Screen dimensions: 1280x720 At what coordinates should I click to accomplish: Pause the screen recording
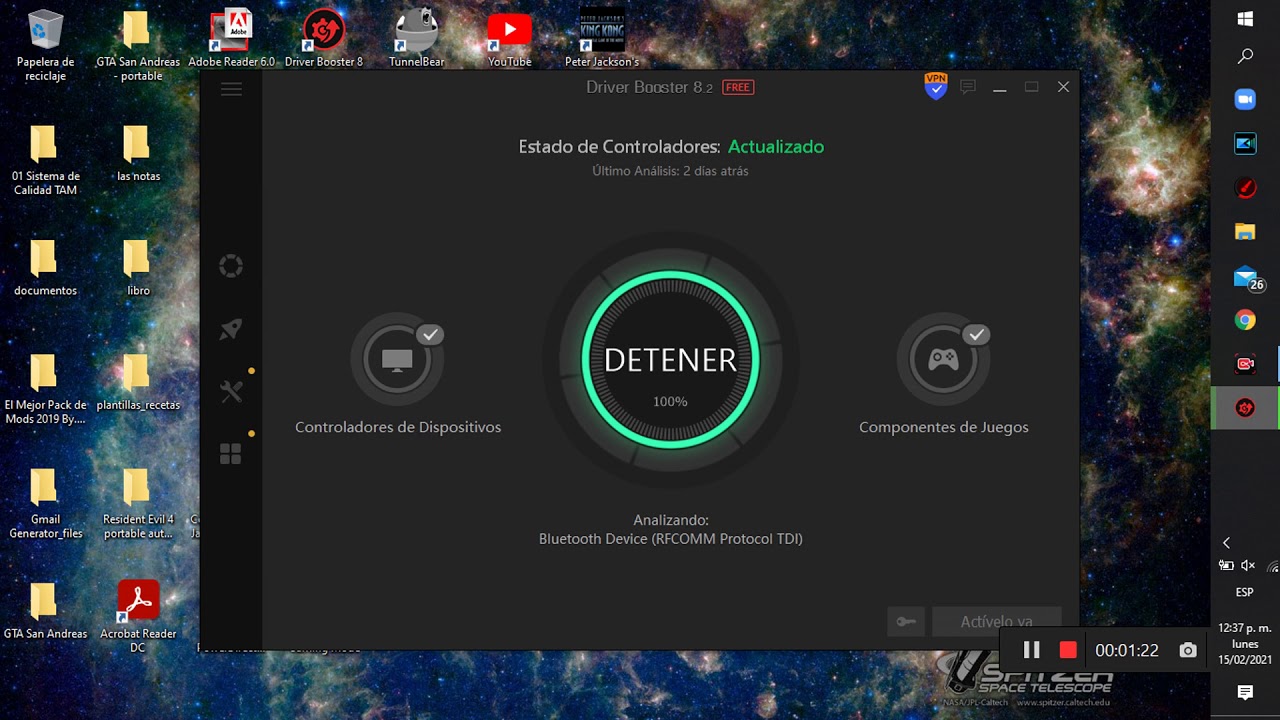(1031, 650)
